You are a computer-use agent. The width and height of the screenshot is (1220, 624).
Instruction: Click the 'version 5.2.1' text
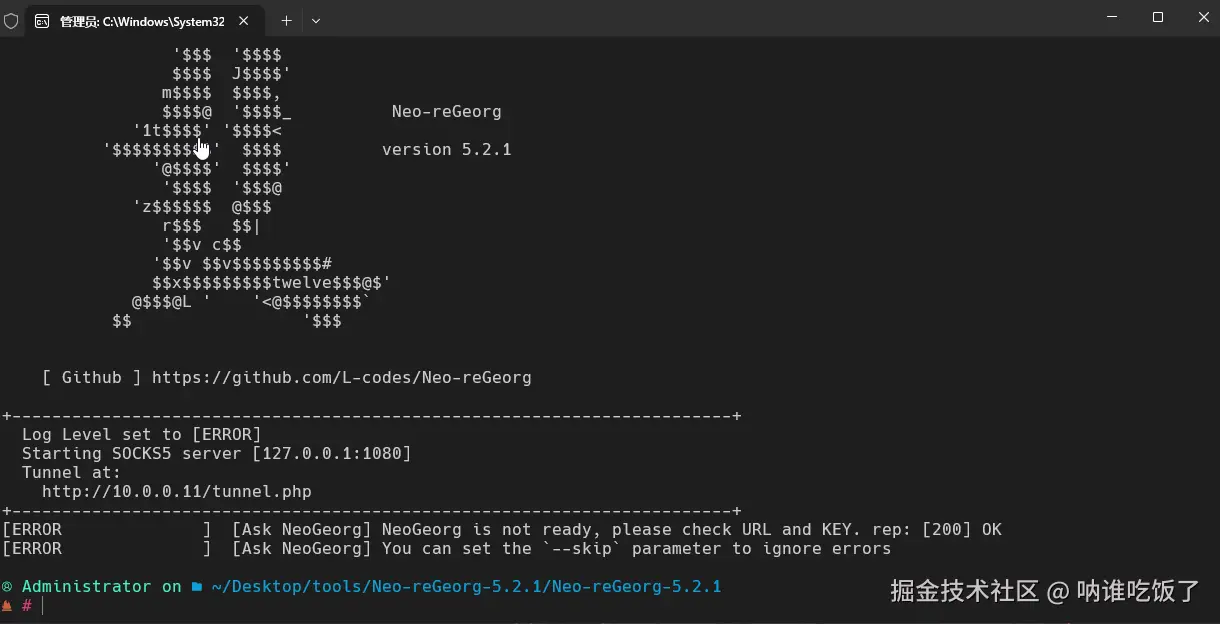pos(446,150)
